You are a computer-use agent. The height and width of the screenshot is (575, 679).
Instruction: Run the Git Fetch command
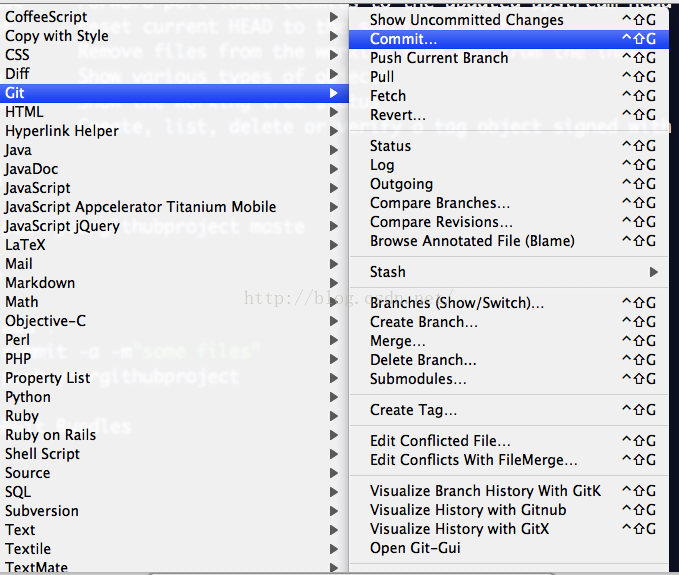click(509, 96)
